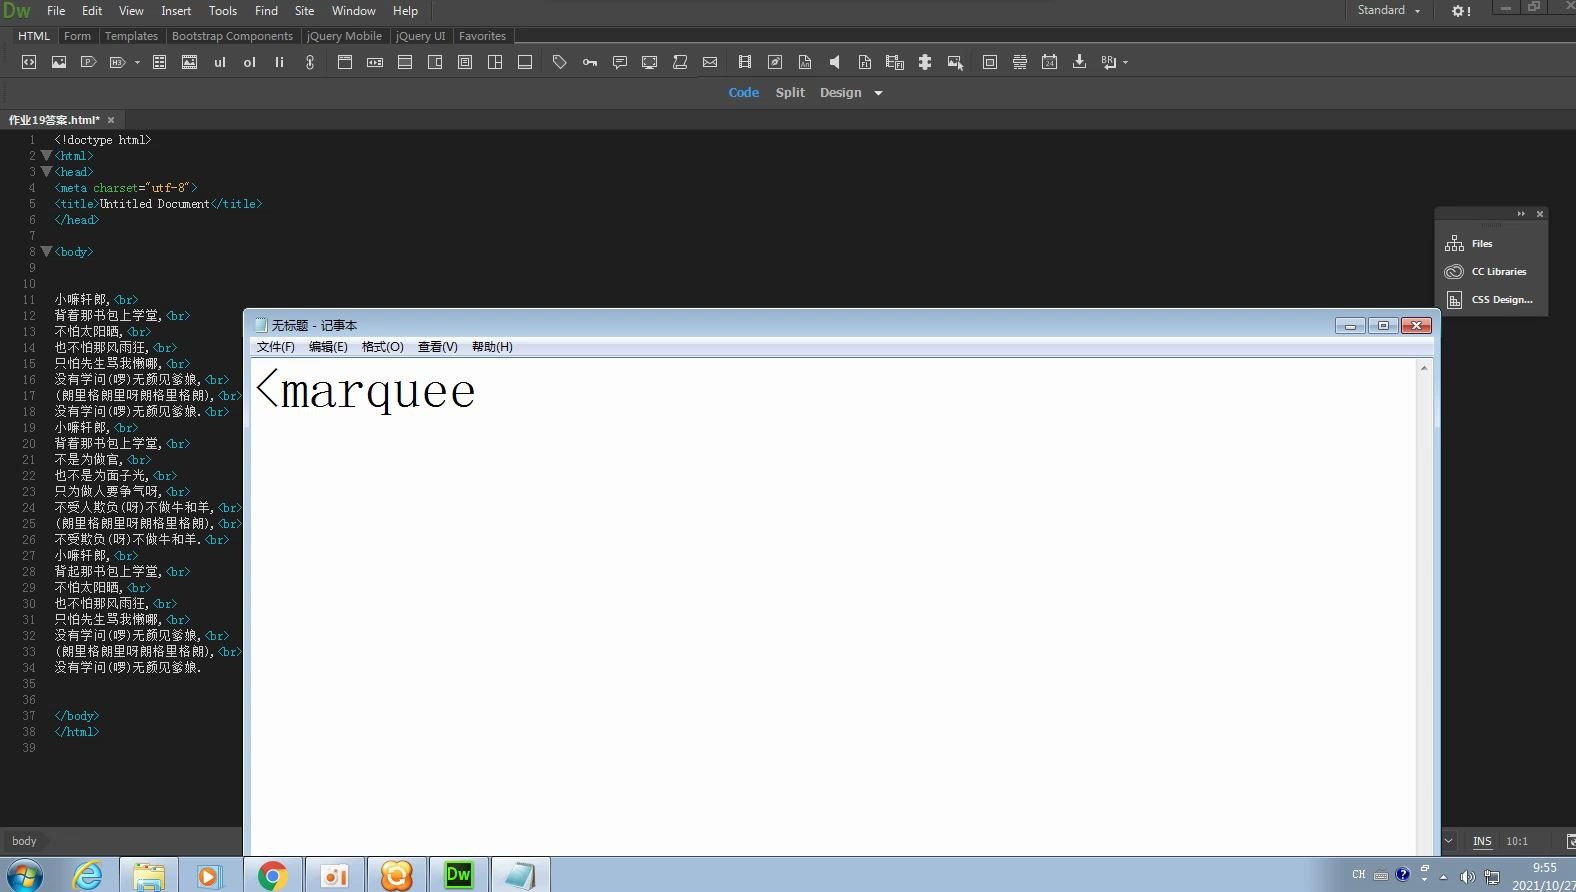
Task: Insert Flash SWF
Action: pyautogui.click(x=865, y=62)
